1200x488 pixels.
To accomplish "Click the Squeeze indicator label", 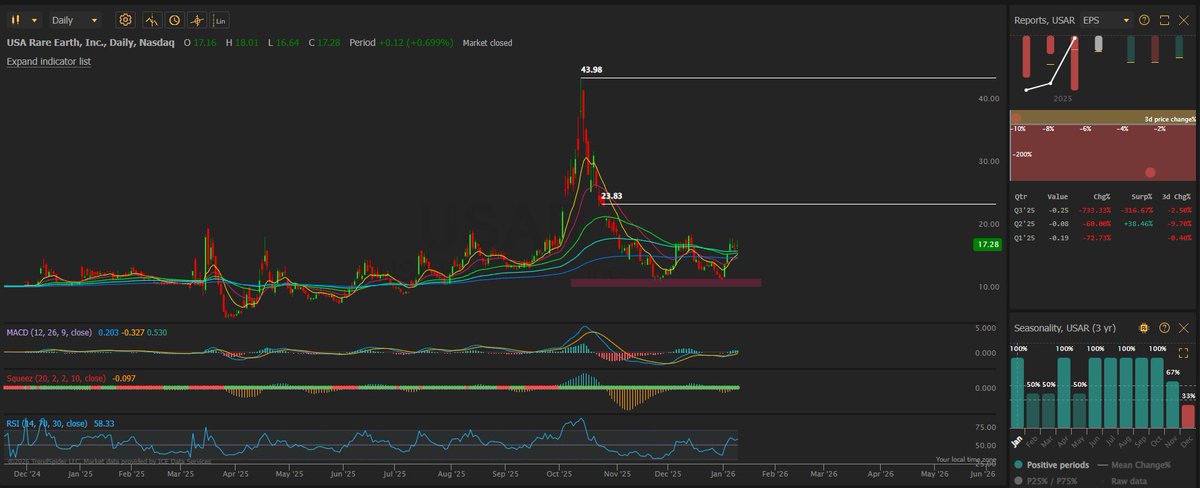I will click(55, 379).
